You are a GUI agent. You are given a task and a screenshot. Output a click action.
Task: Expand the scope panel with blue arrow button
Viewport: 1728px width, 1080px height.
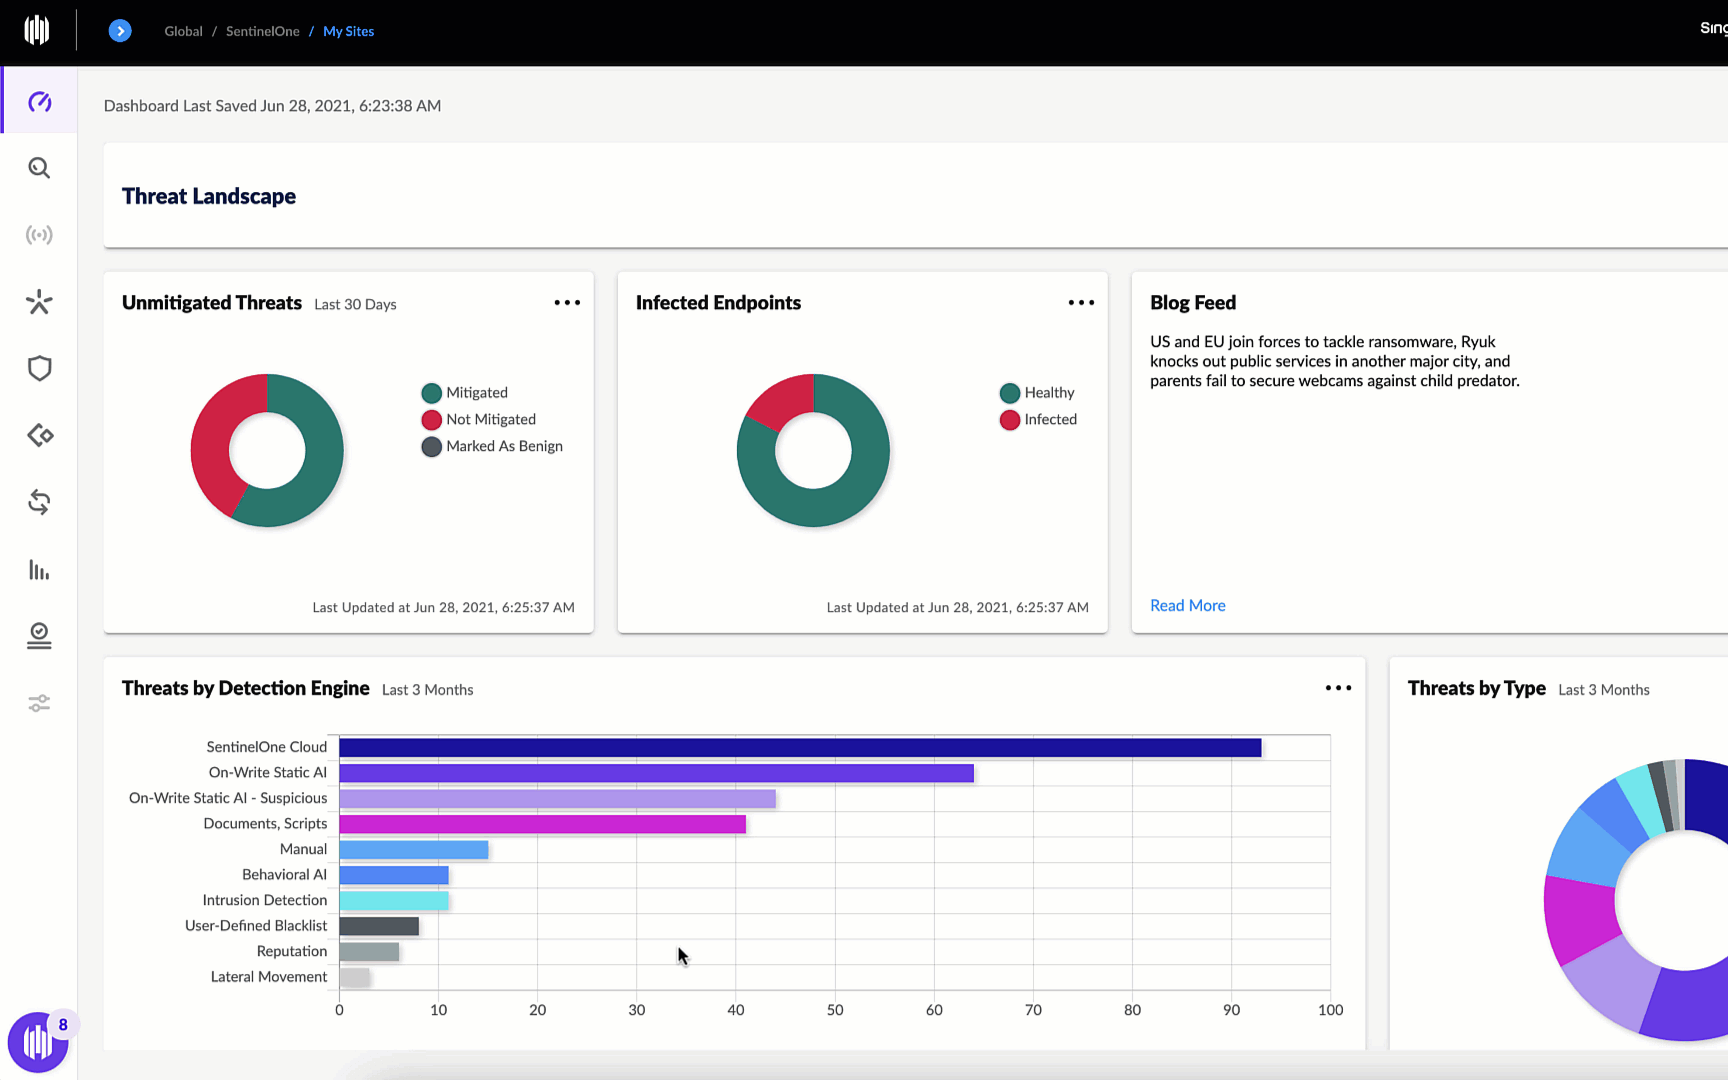120,31
